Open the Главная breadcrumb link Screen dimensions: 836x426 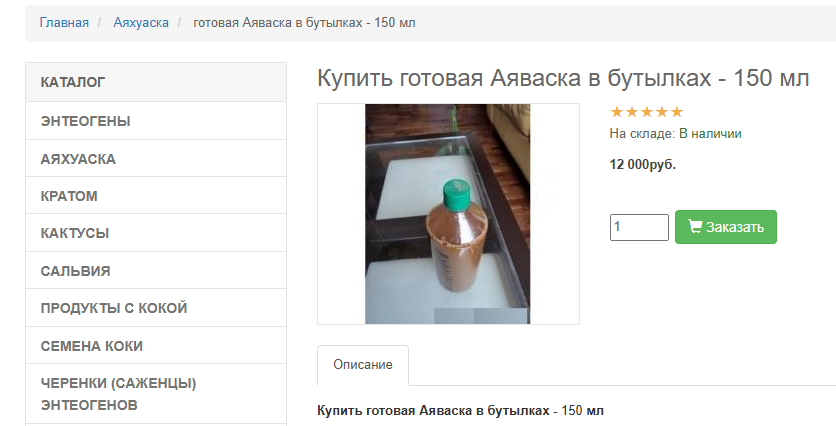pos(64,23)
